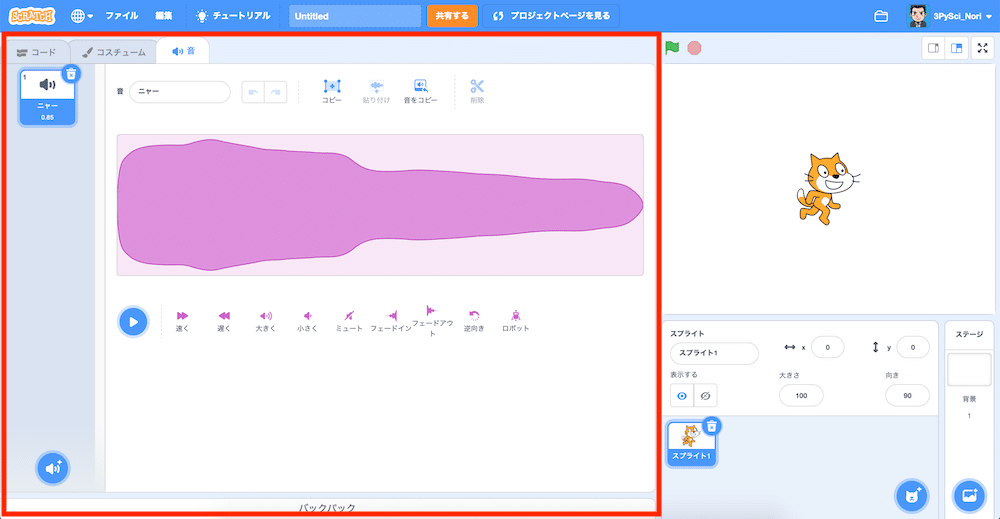Click inside the sound waveform
The height and width of the screenshot is (519, 1000).
[x=380, y=205]
